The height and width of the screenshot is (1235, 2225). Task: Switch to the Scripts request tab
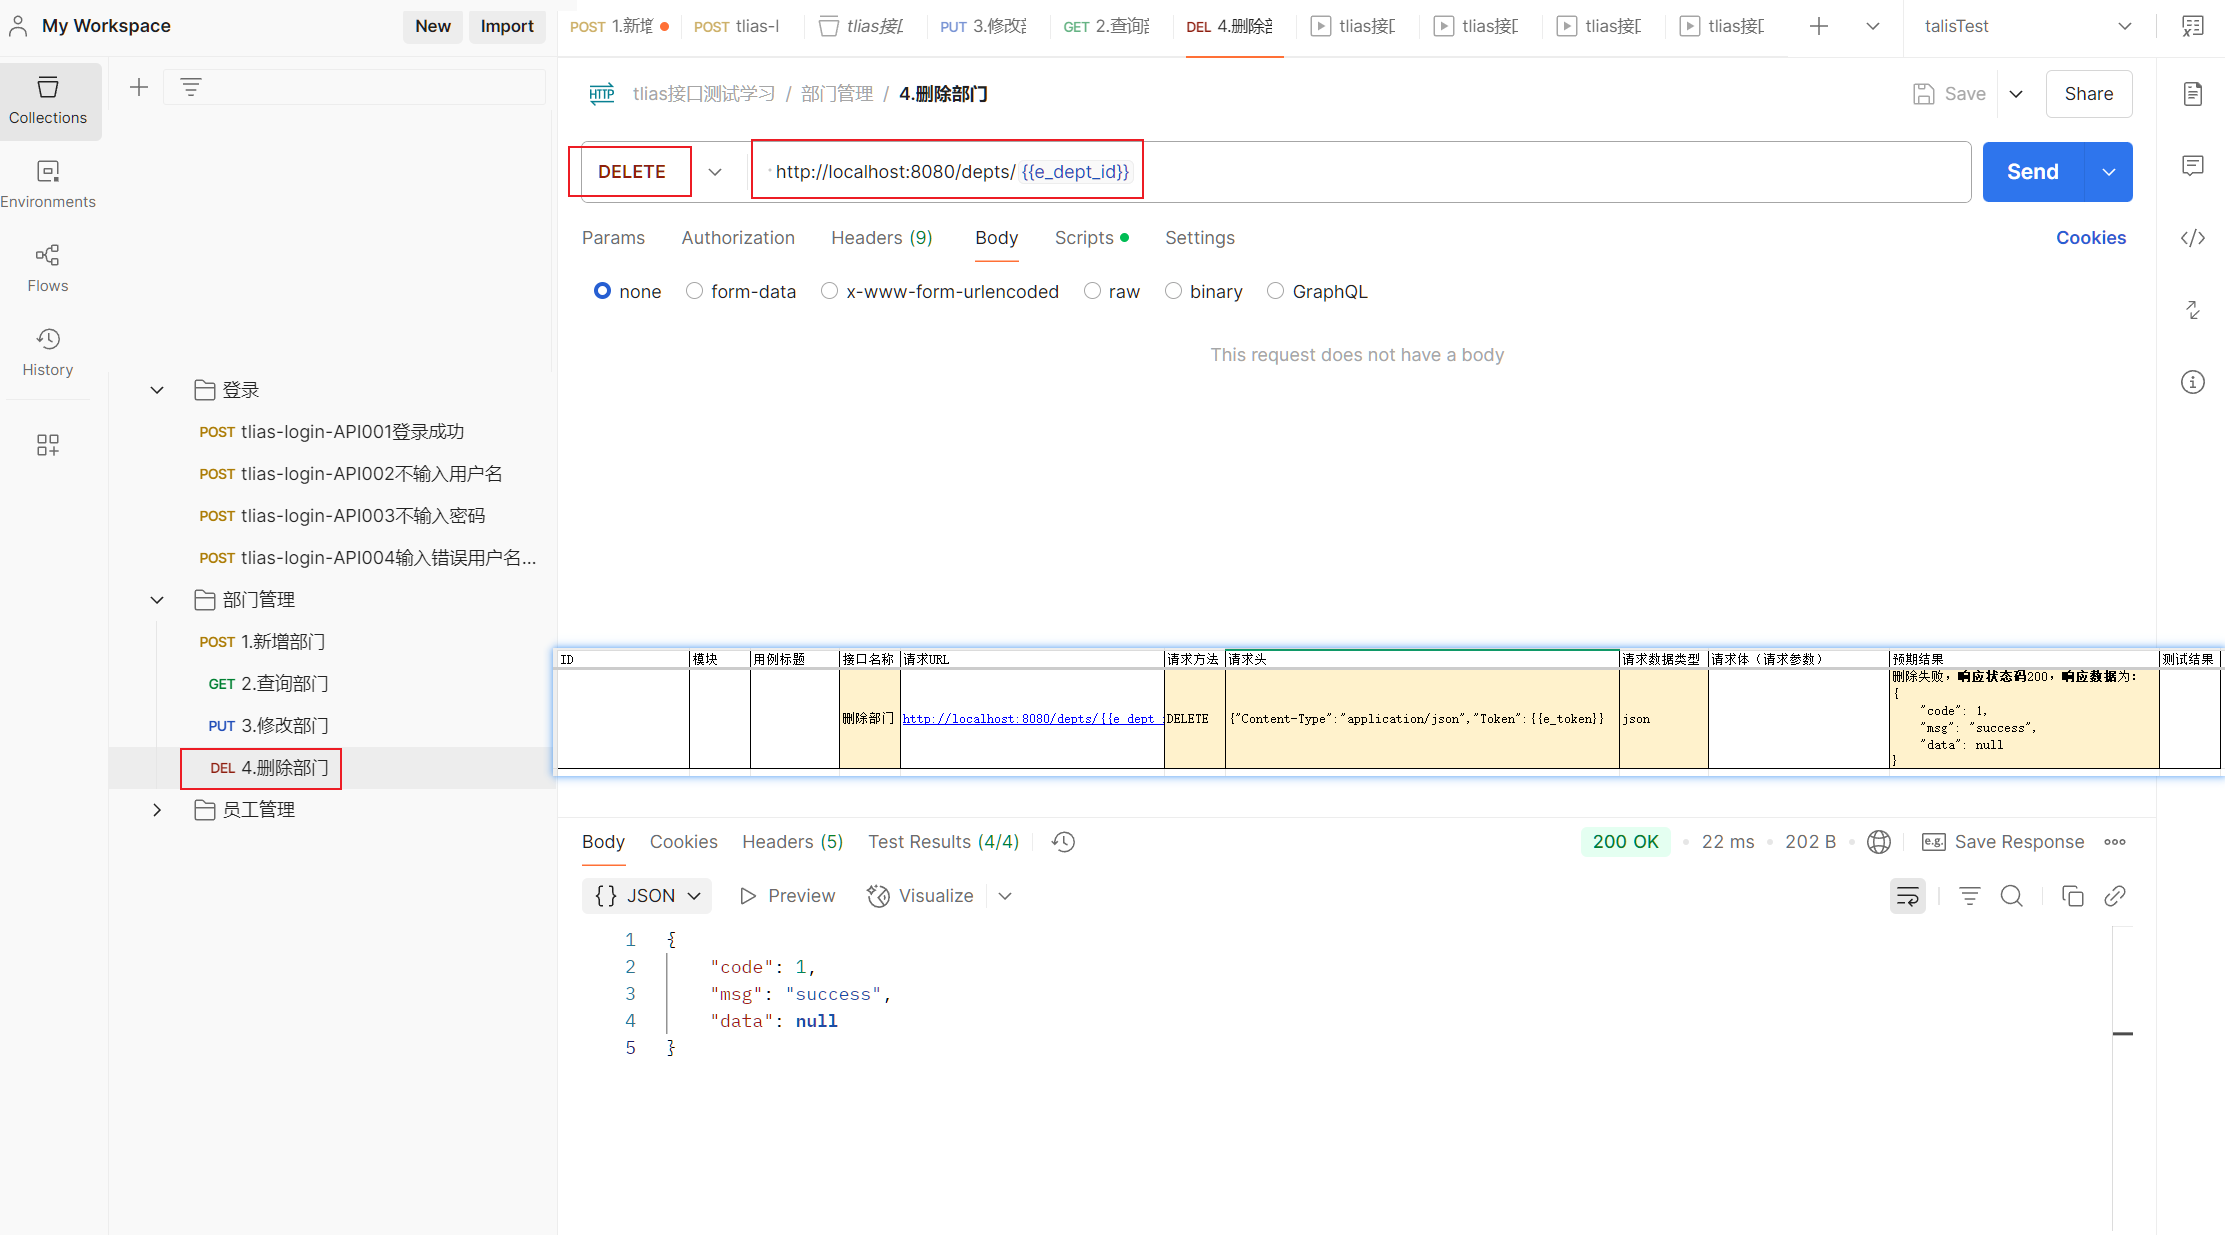[1084, 238]
